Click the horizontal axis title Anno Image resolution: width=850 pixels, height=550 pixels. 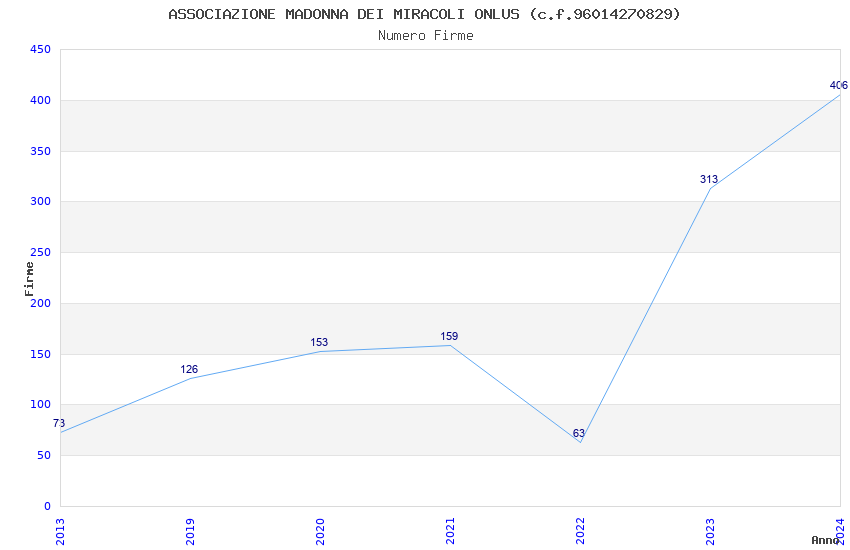click(x=825, y=540)
